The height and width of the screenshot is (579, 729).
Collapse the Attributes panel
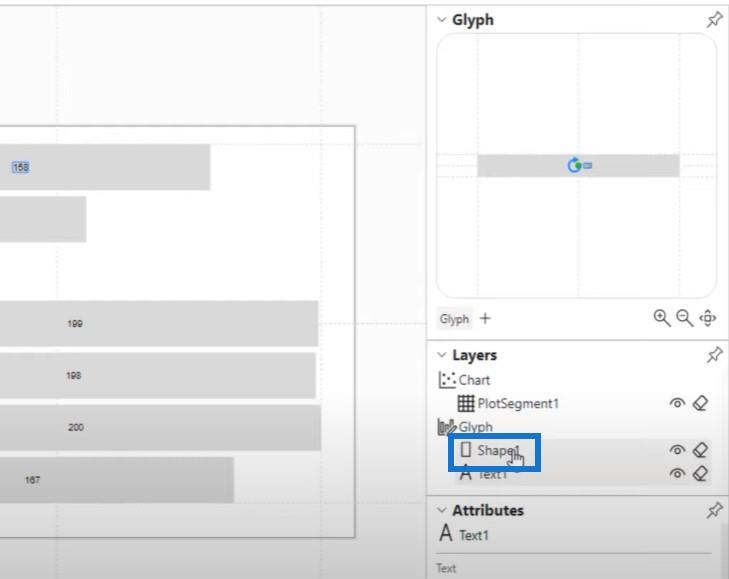[x=442, y=510]
